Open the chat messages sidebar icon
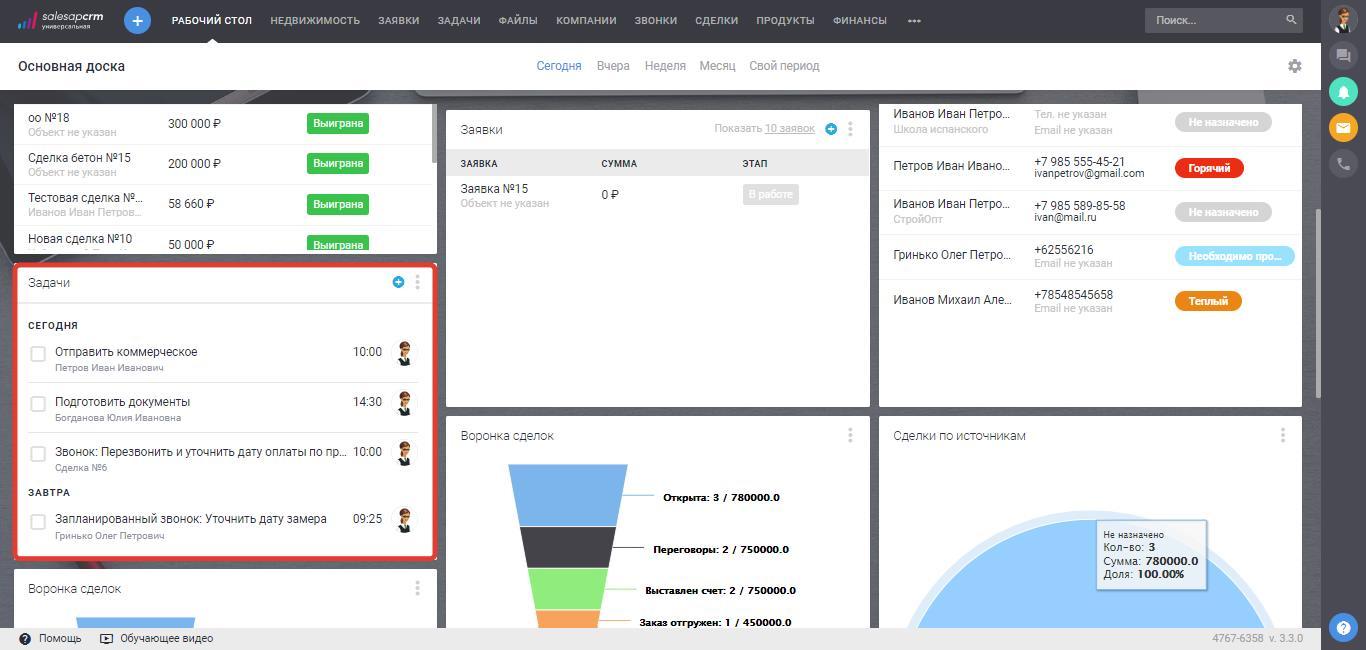 coord(1343,56)
